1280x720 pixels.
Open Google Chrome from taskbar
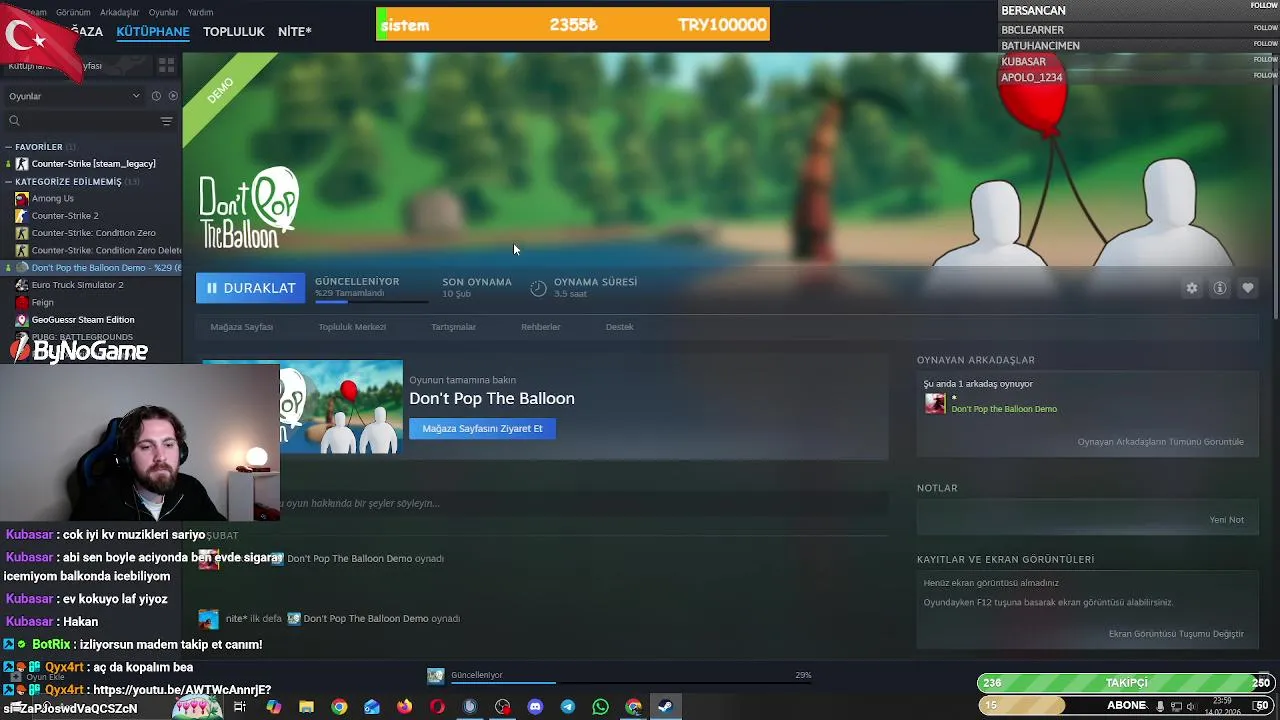(x=339, y=707)
